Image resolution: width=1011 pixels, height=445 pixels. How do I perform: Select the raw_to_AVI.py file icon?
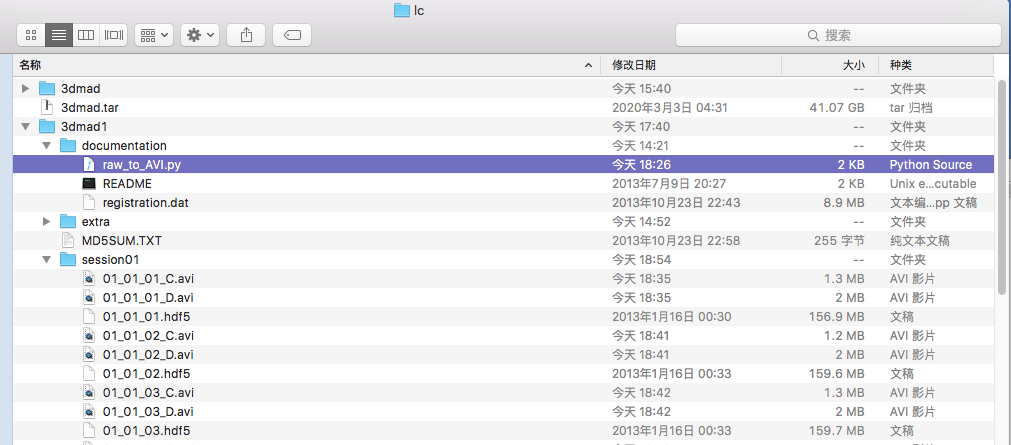click(x=89, y=164)
